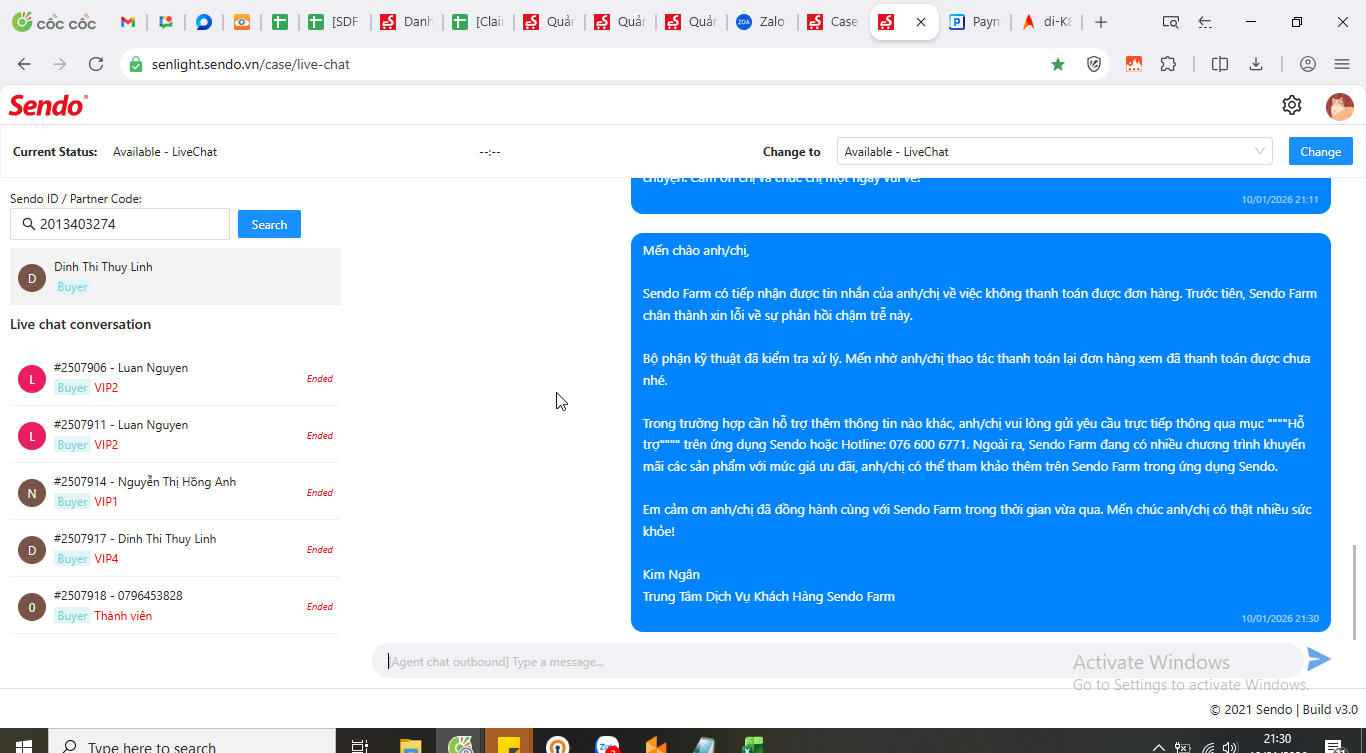
Task: Click the 10/01/2026 21:30 timestamp
Action: (1280, 618)
